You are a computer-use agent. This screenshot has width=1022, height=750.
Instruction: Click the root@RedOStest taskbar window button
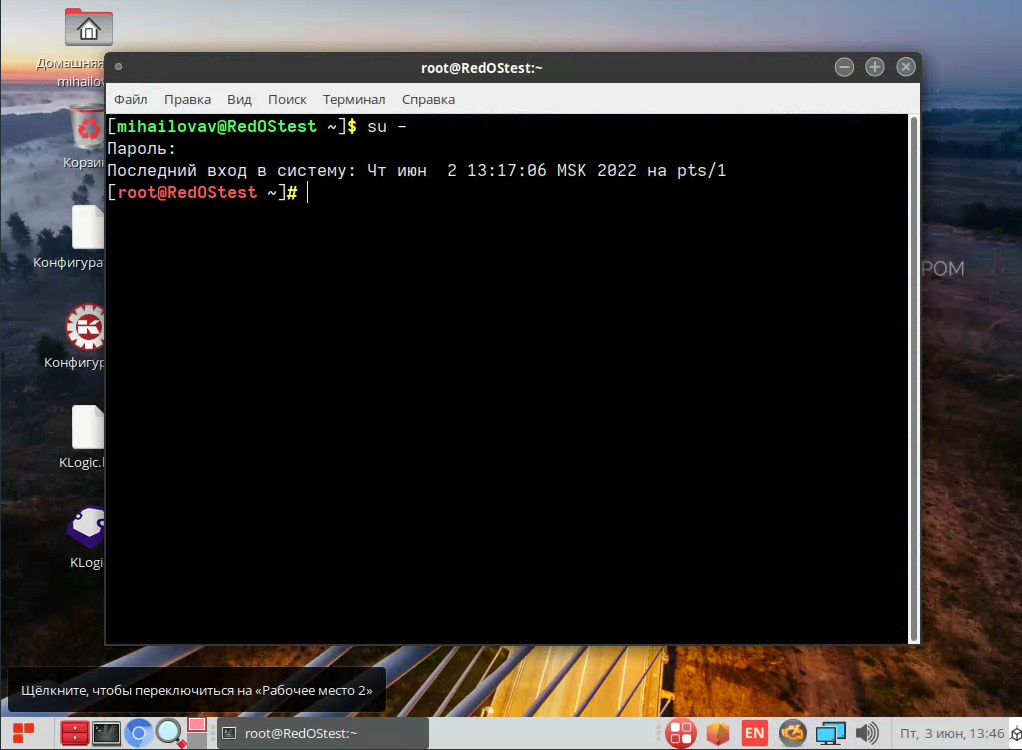point(322,733)
